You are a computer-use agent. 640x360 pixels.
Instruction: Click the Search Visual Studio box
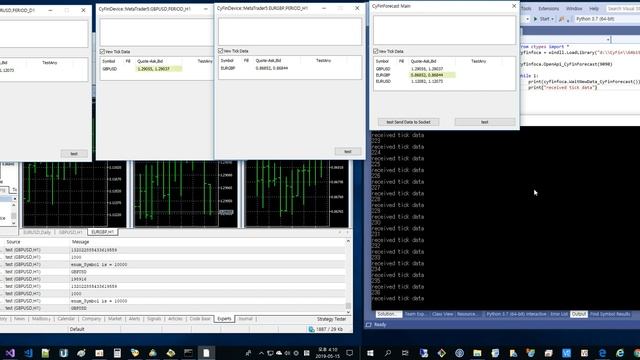(622, 9)
